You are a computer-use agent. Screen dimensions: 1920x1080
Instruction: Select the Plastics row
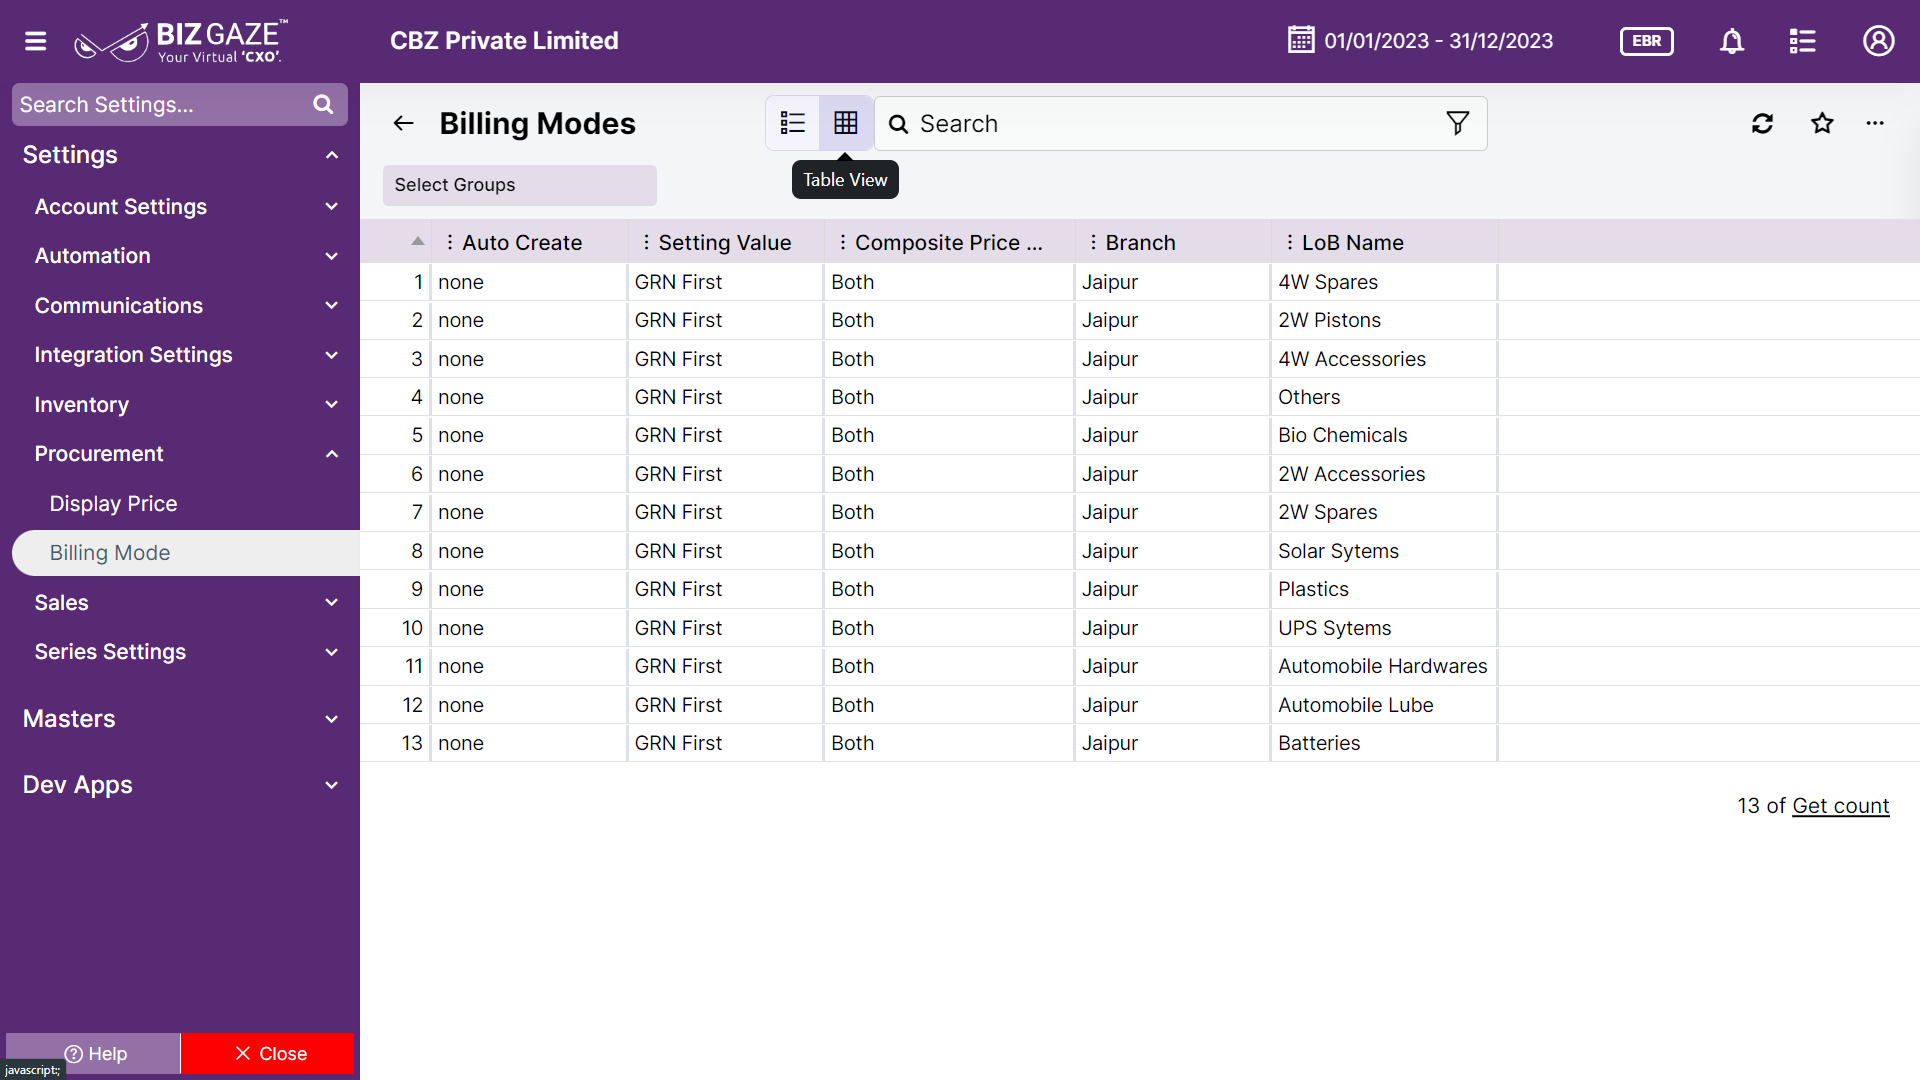pyautogui.click(x=1140, y=589)
